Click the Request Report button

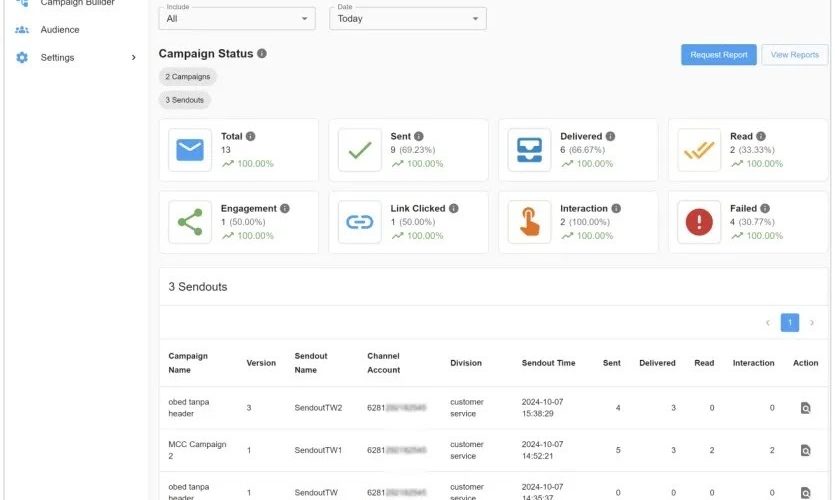718,55
